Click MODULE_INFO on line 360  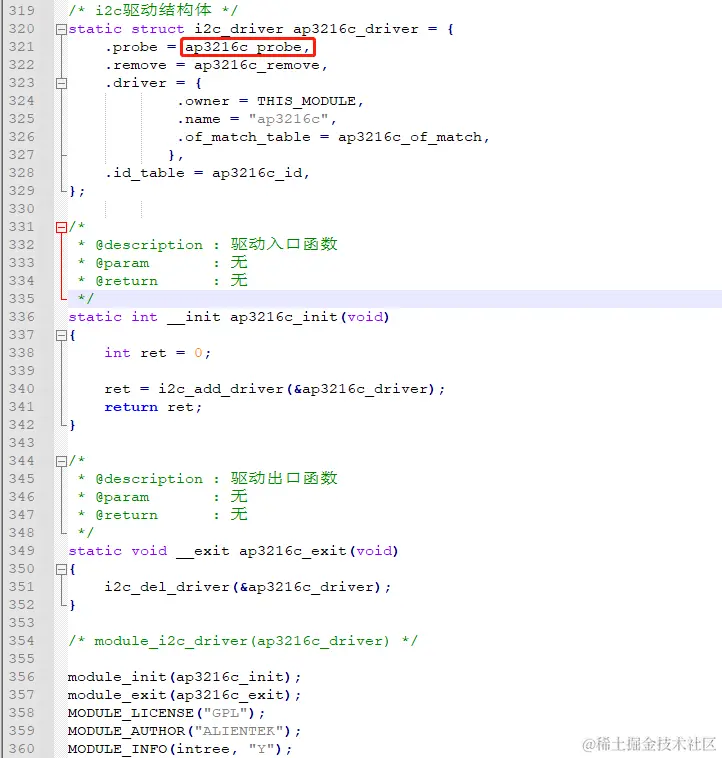(x=117, y=749)
